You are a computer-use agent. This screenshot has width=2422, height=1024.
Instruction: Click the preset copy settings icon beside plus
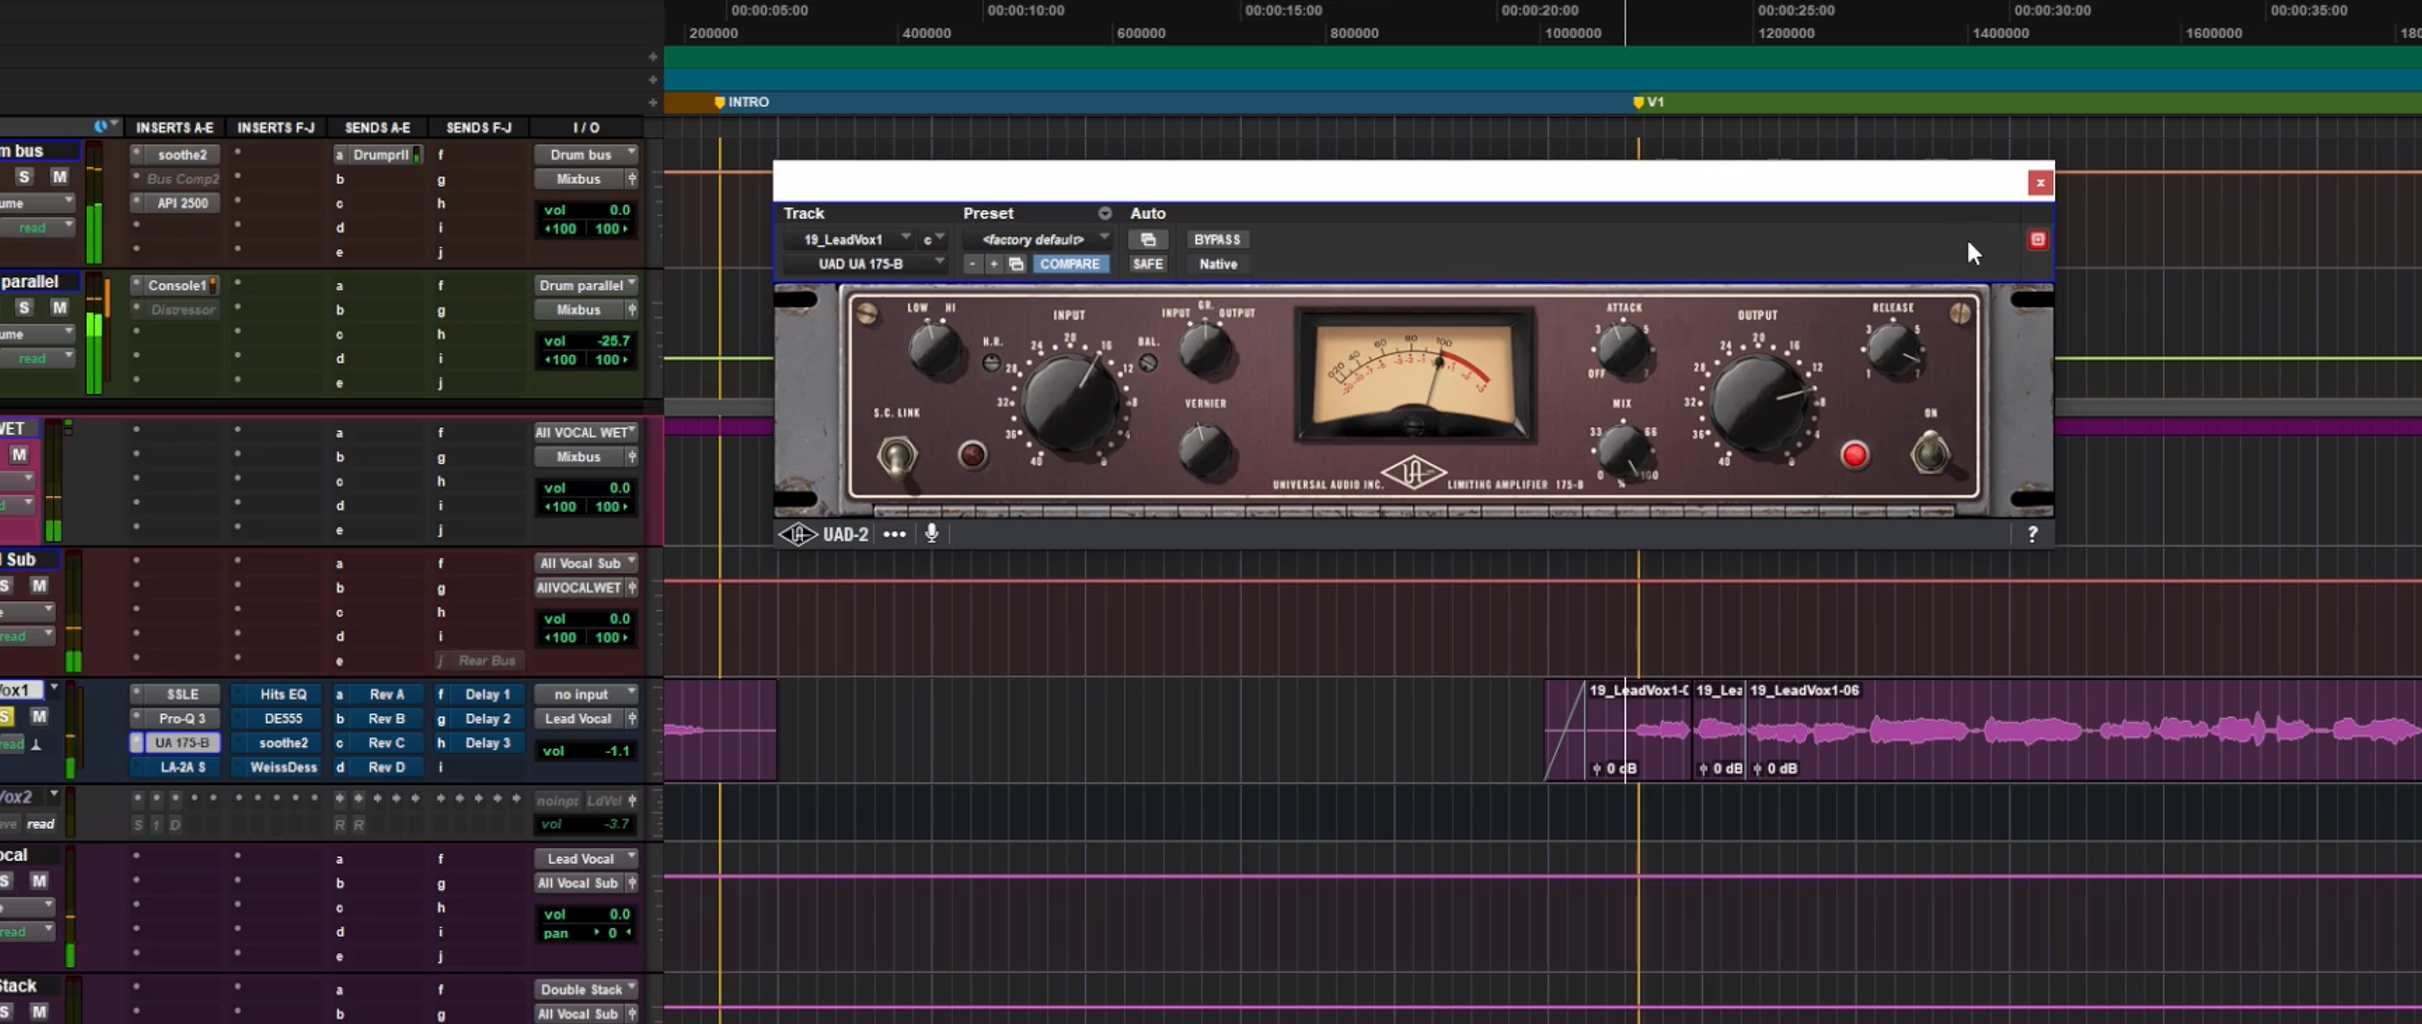[1016, 264]
